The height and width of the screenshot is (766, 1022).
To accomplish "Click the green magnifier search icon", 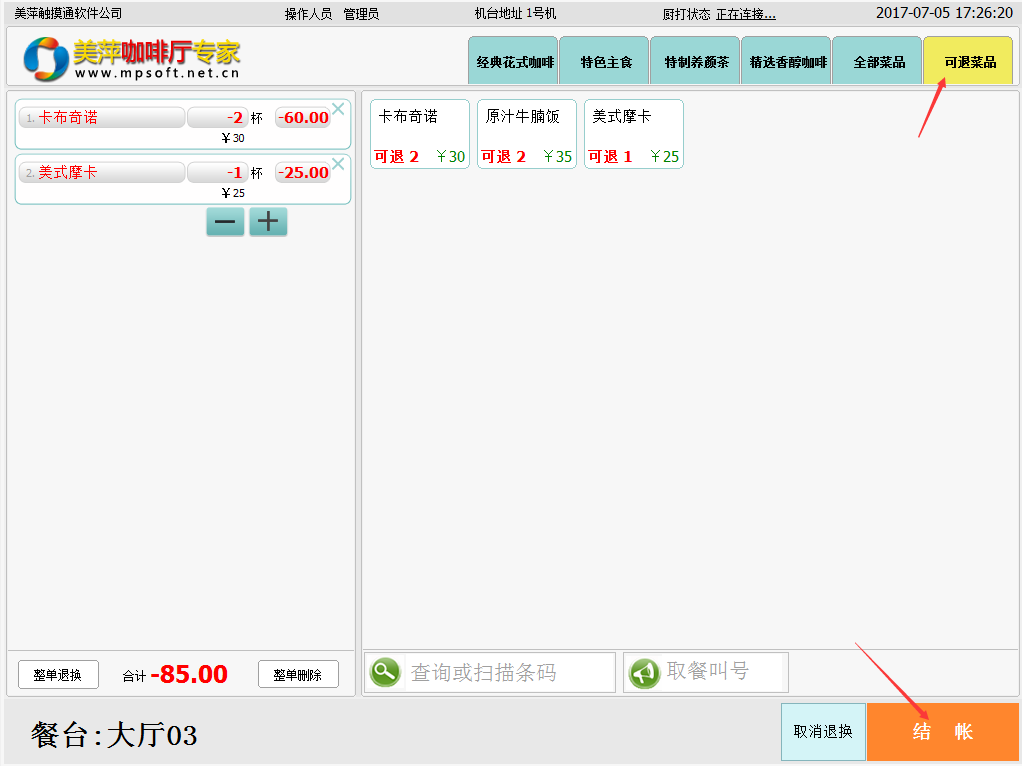I will (385, 673).
